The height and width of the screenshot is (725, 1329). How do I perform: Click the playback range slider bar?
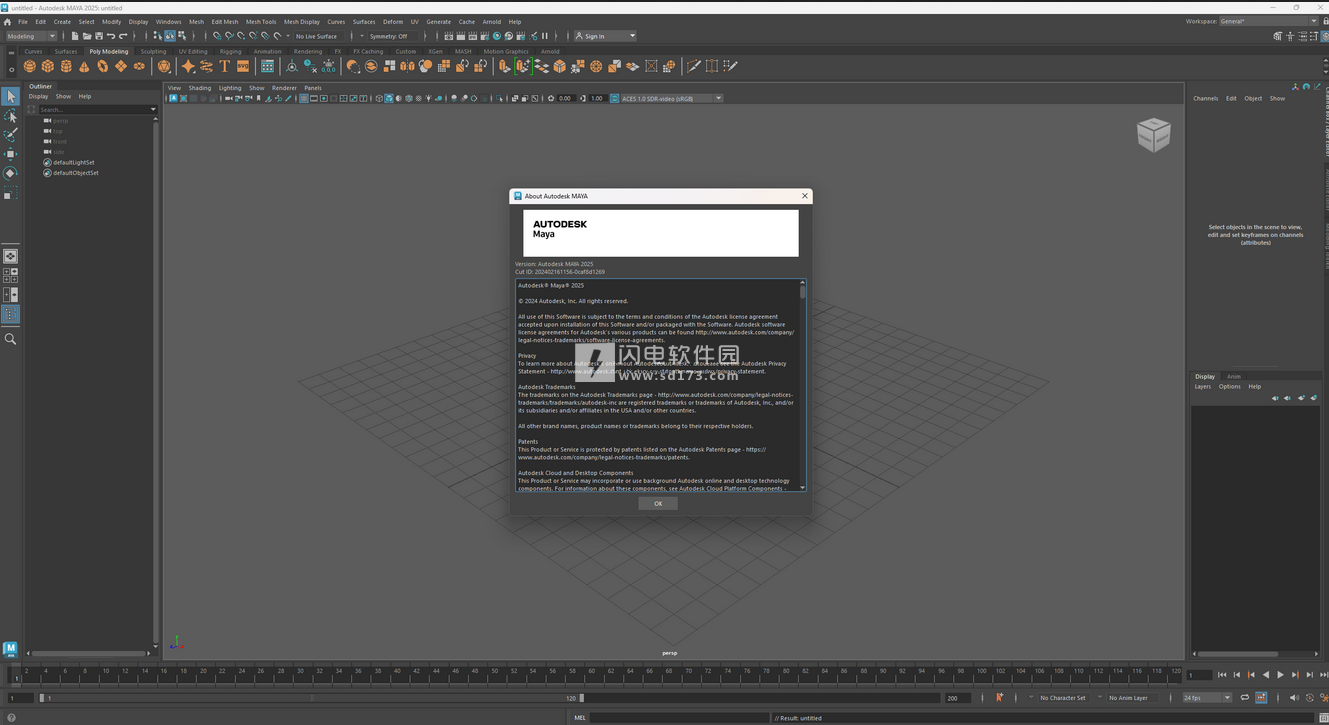pyautogui.click(x=310, y=698)
